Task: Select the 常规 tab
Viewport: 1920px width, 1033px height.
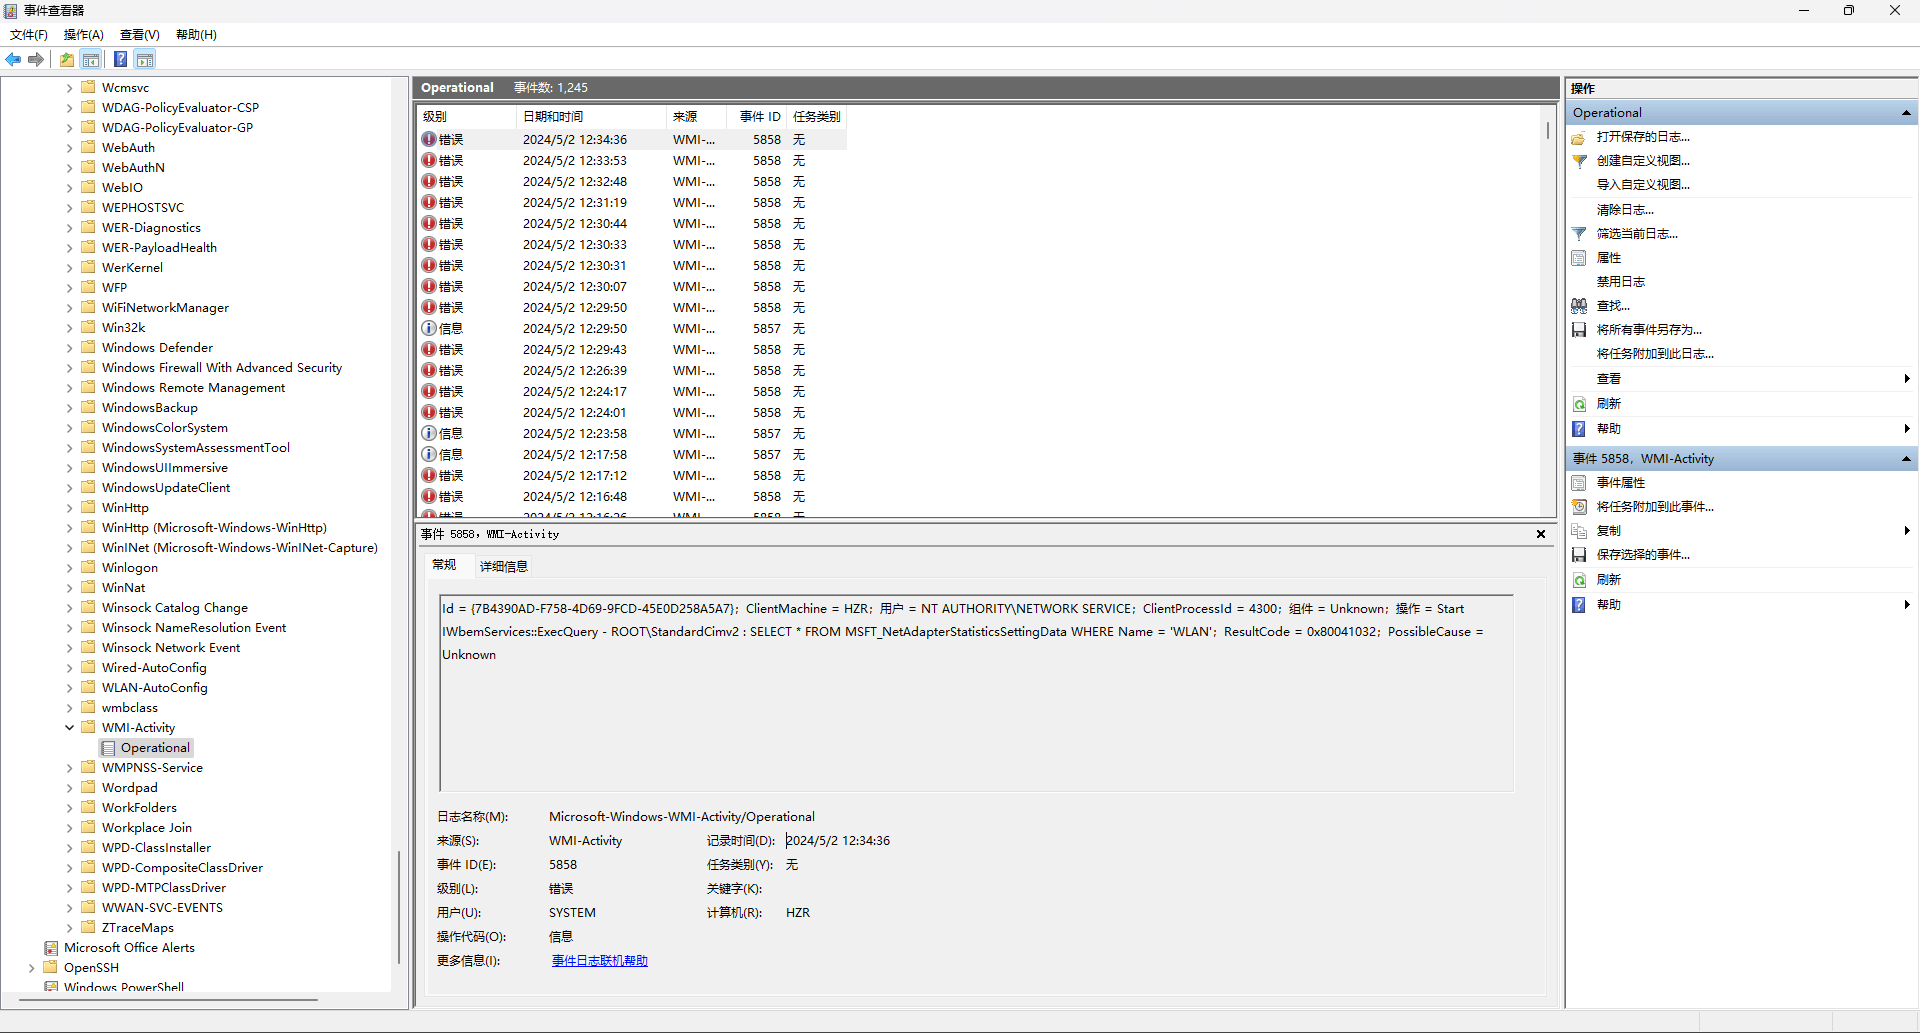Action: pos(444,565)
